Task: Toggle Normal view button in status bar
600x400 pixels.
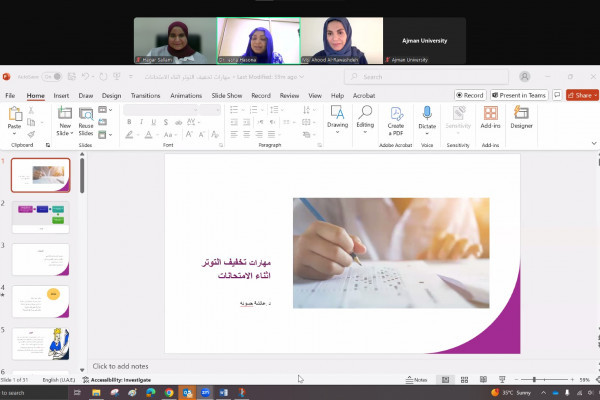Action: (x=445, y=380)
